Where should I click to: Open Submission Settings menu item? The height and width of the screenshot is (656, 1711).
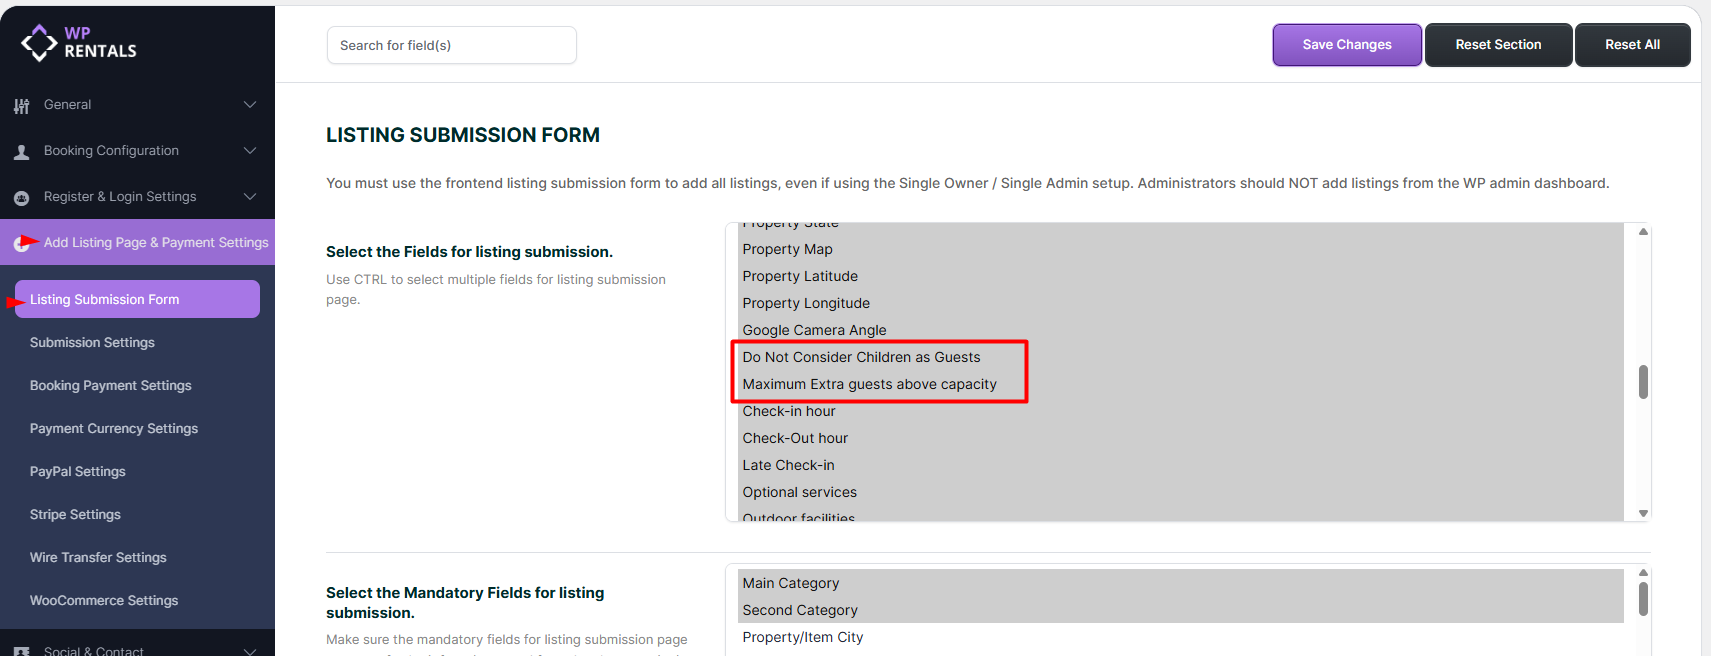(92, 343)
